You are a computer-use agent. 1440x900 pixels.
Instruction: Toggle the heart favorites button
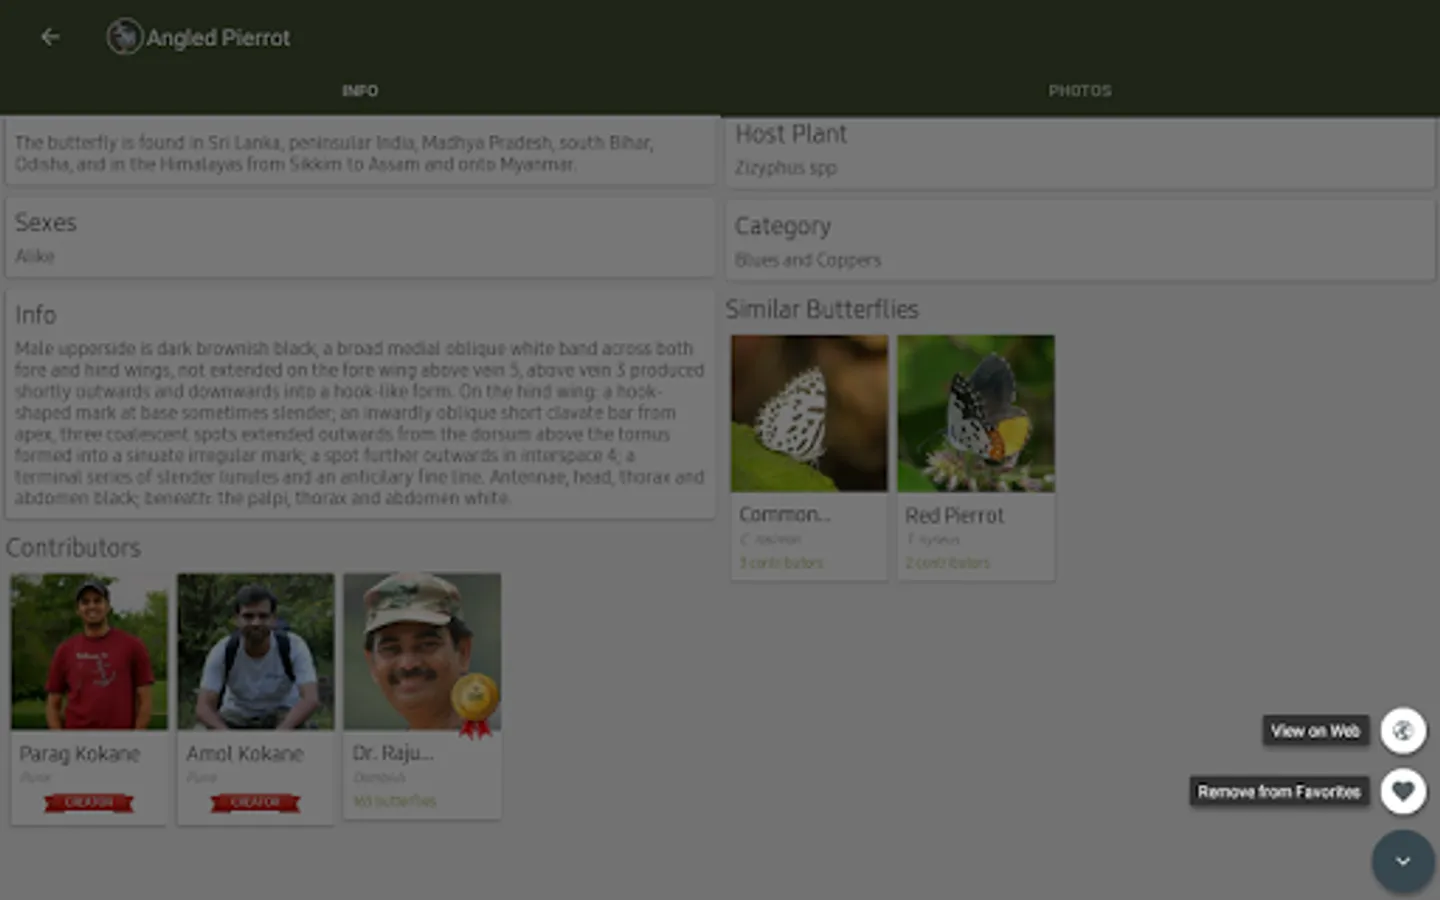(1403, 791)
